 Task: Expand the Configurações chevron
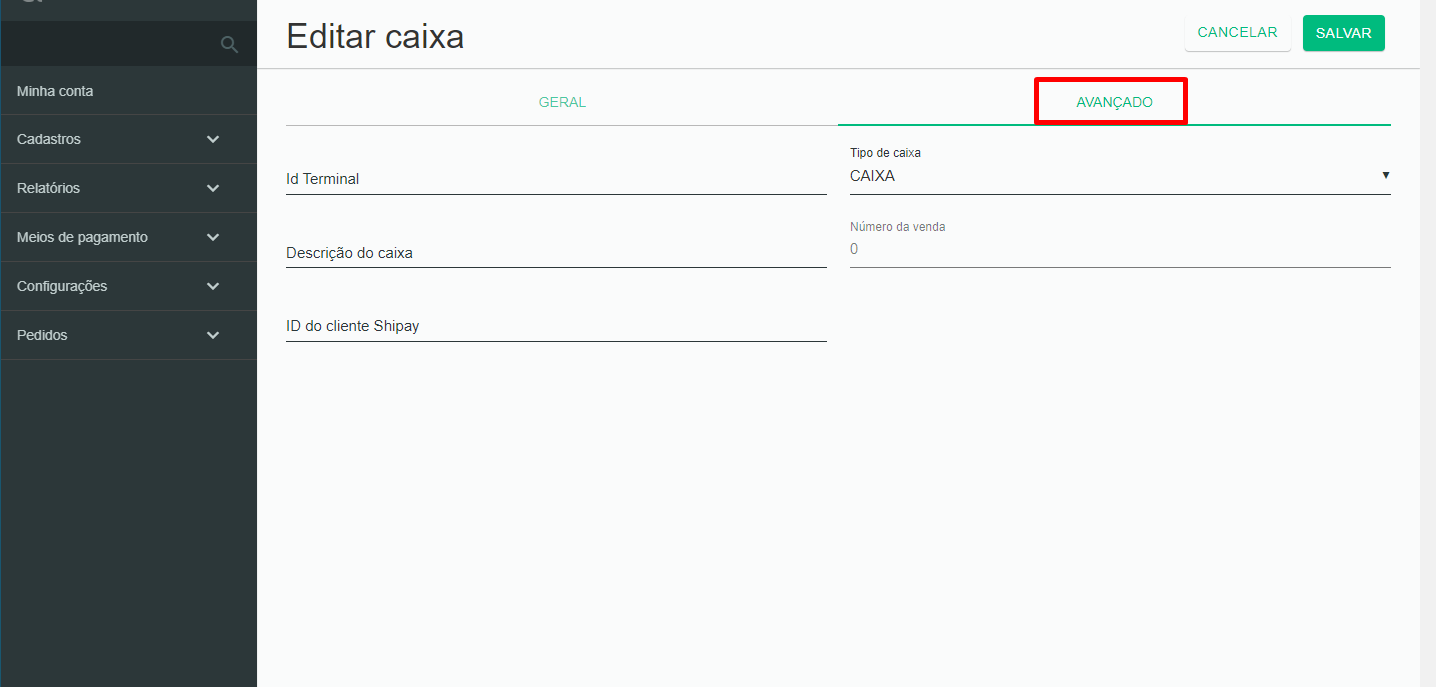(x=212, y=286)
